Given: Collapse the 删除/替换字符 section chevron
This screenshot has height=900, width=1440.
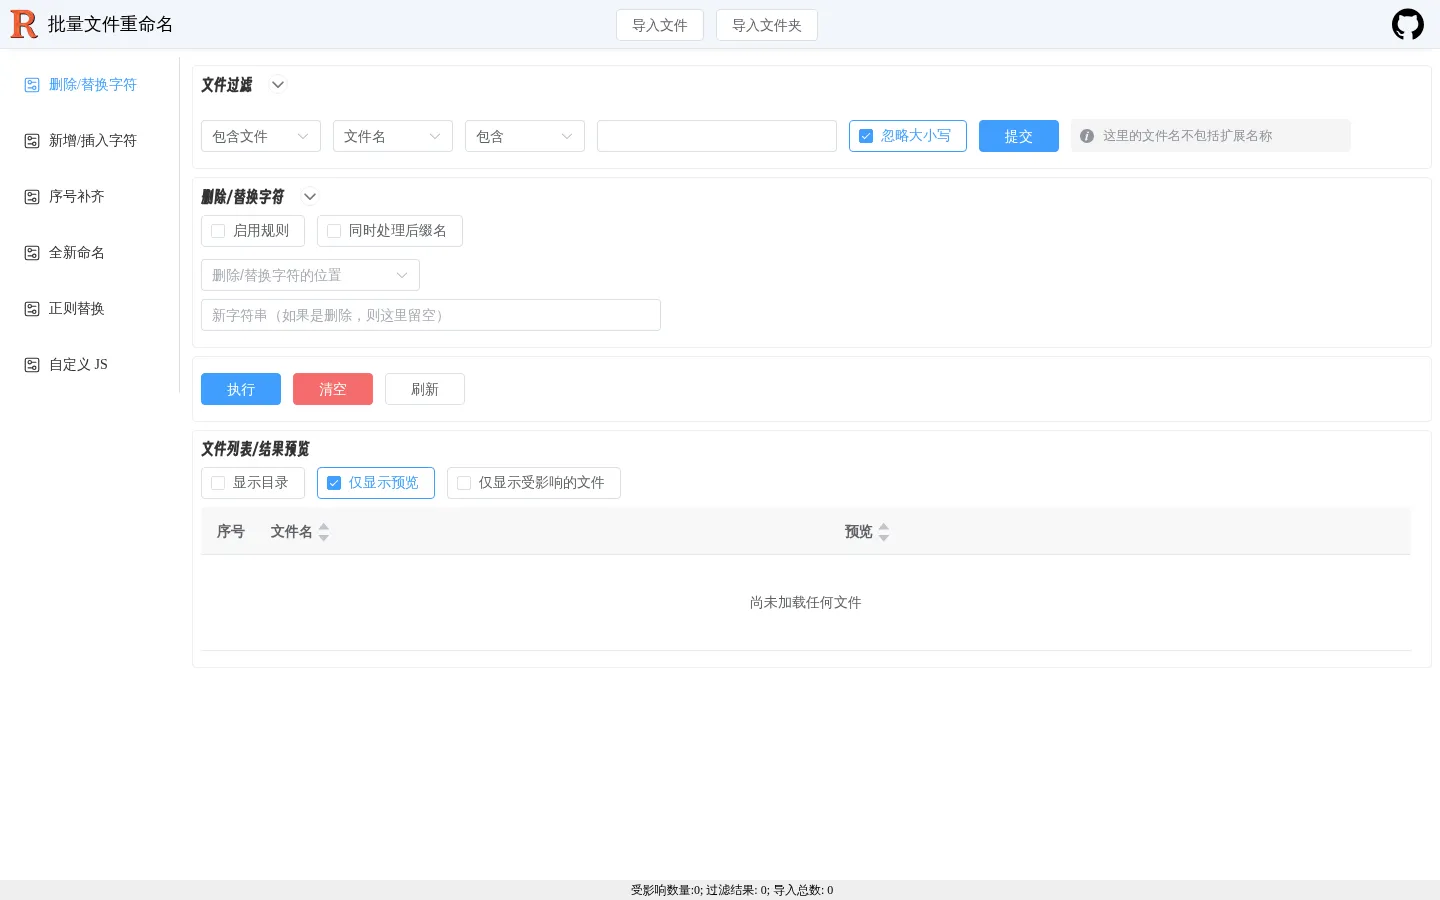Looking at the screenshot, I should [x=310, y=197].
